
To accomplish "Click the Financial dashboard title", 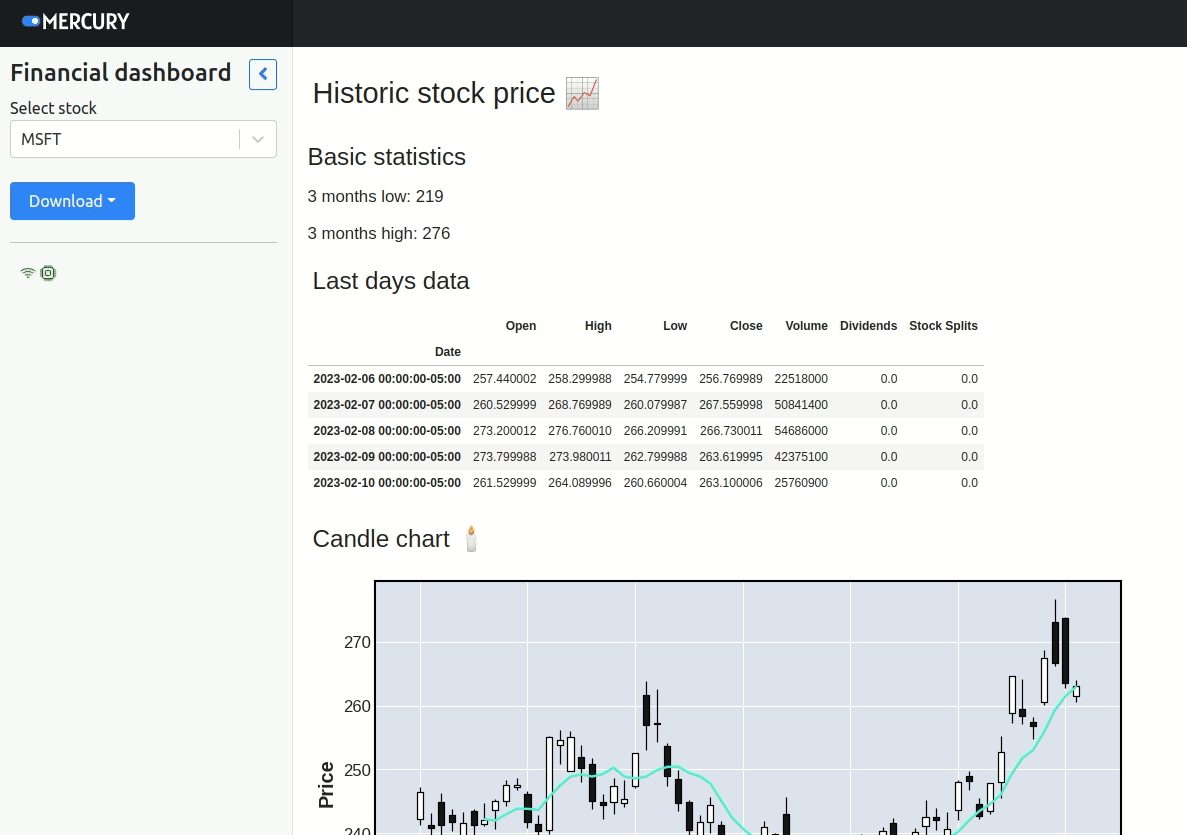I will (120, 73).
